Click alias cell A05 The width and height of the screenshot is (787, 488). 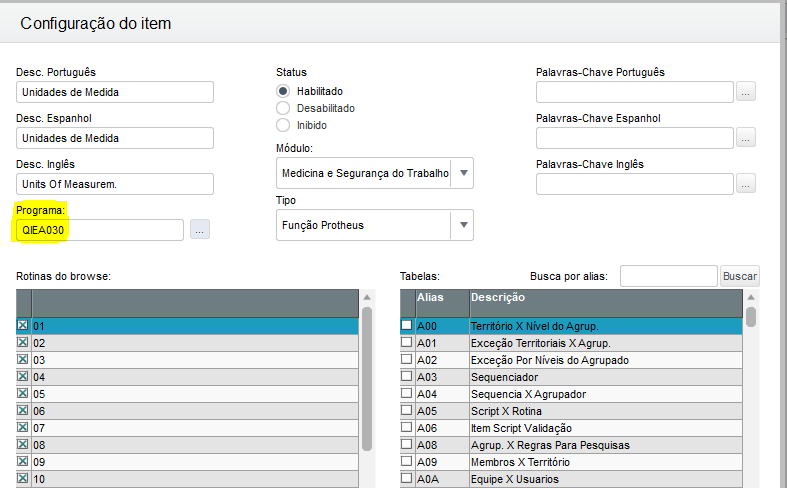tap(442, 411)
